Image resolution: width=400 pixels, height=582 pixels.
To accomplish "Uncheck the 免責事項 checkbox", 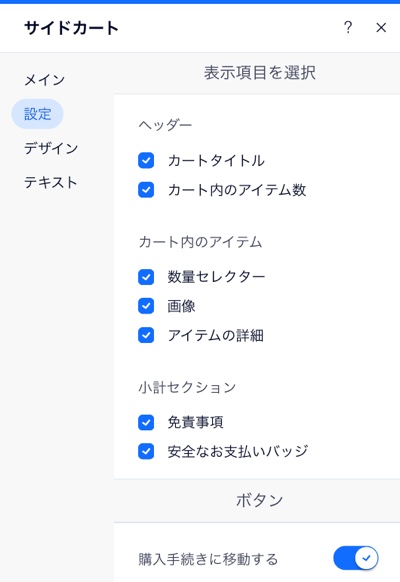I will point(146,422).
